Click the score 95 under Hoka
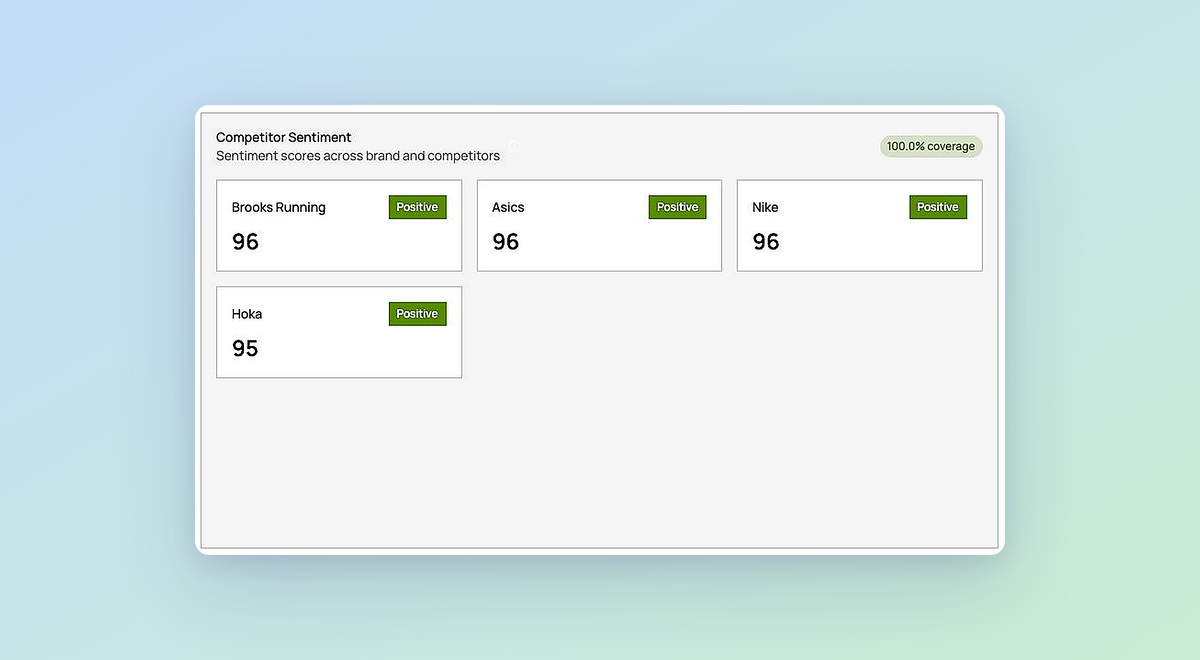This screenshot has height=660, width=1200. pyautogui.click(x=245, y=348)
